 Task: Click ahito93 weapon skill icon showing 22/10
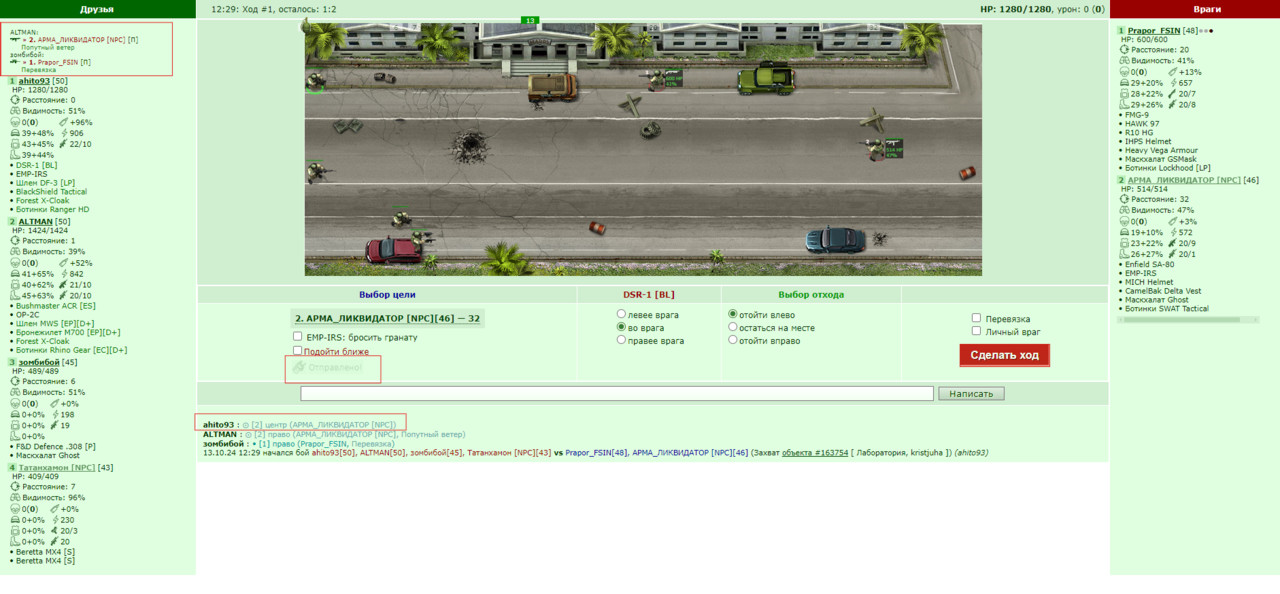(x=65, y=144)
